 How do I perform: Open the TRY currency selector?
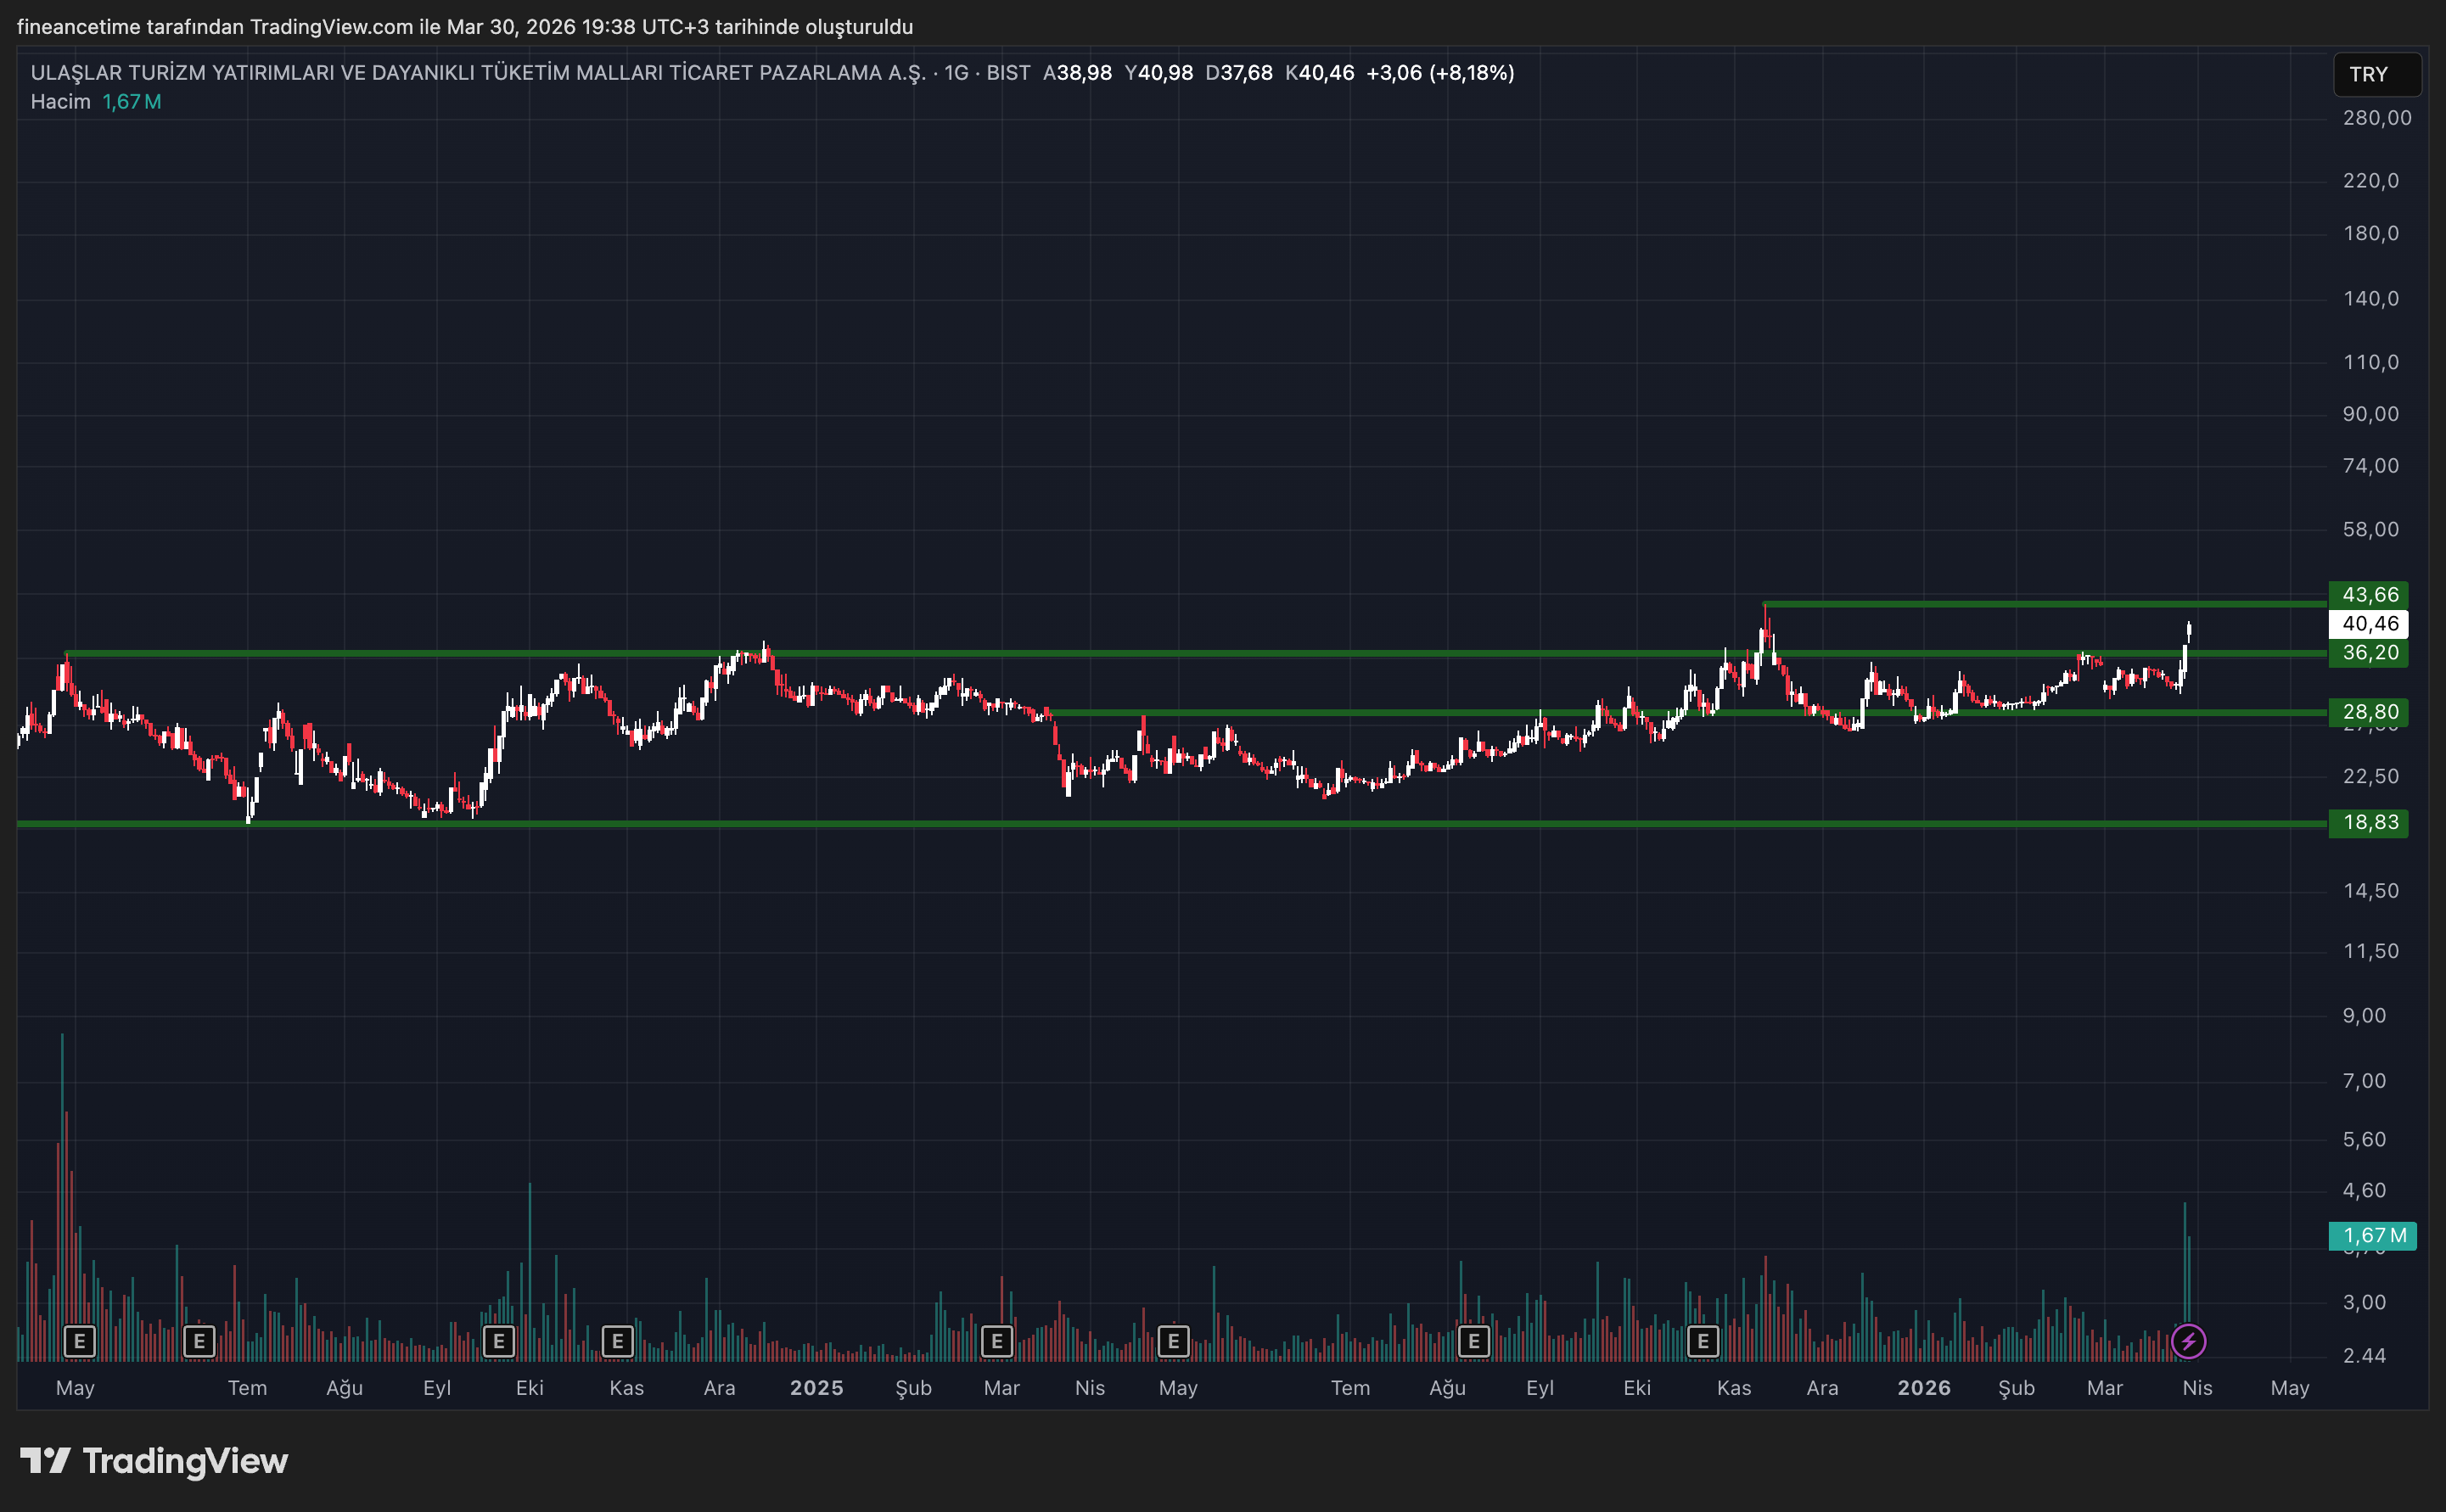coord(2376,75)
